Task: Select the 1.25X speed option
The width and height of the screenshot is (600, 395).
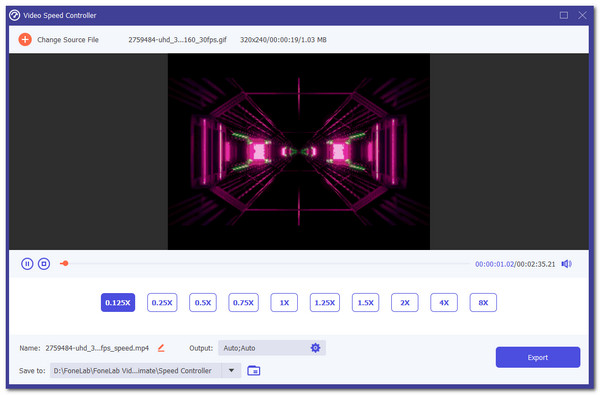Action: click(x=325, y=303)
